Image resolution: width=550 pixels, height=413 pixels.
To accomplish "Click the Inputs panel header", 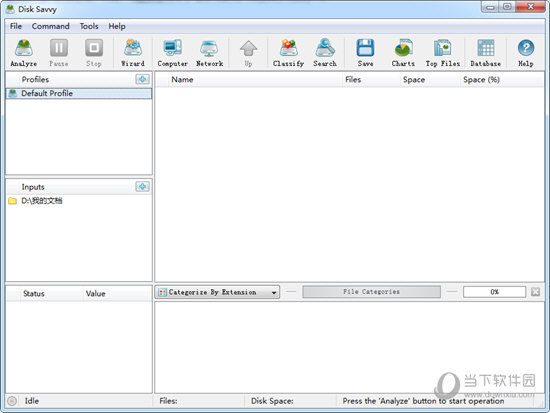I will click(x=33, y=187).
